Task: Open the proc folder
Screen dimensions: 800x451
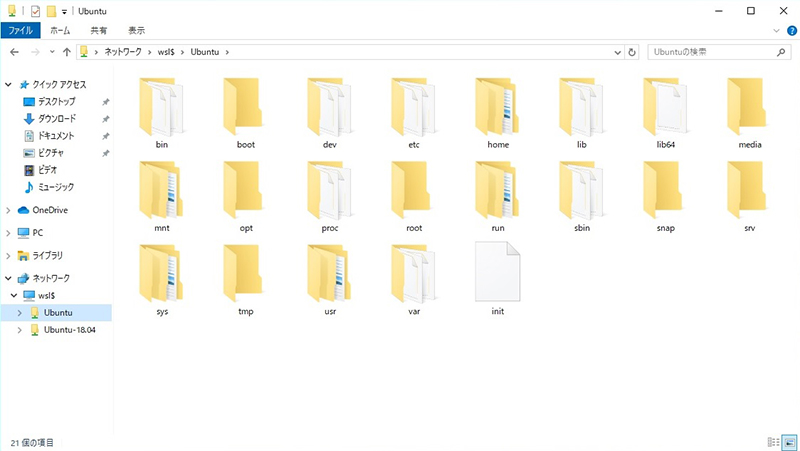Action: (x=330, y=196)
